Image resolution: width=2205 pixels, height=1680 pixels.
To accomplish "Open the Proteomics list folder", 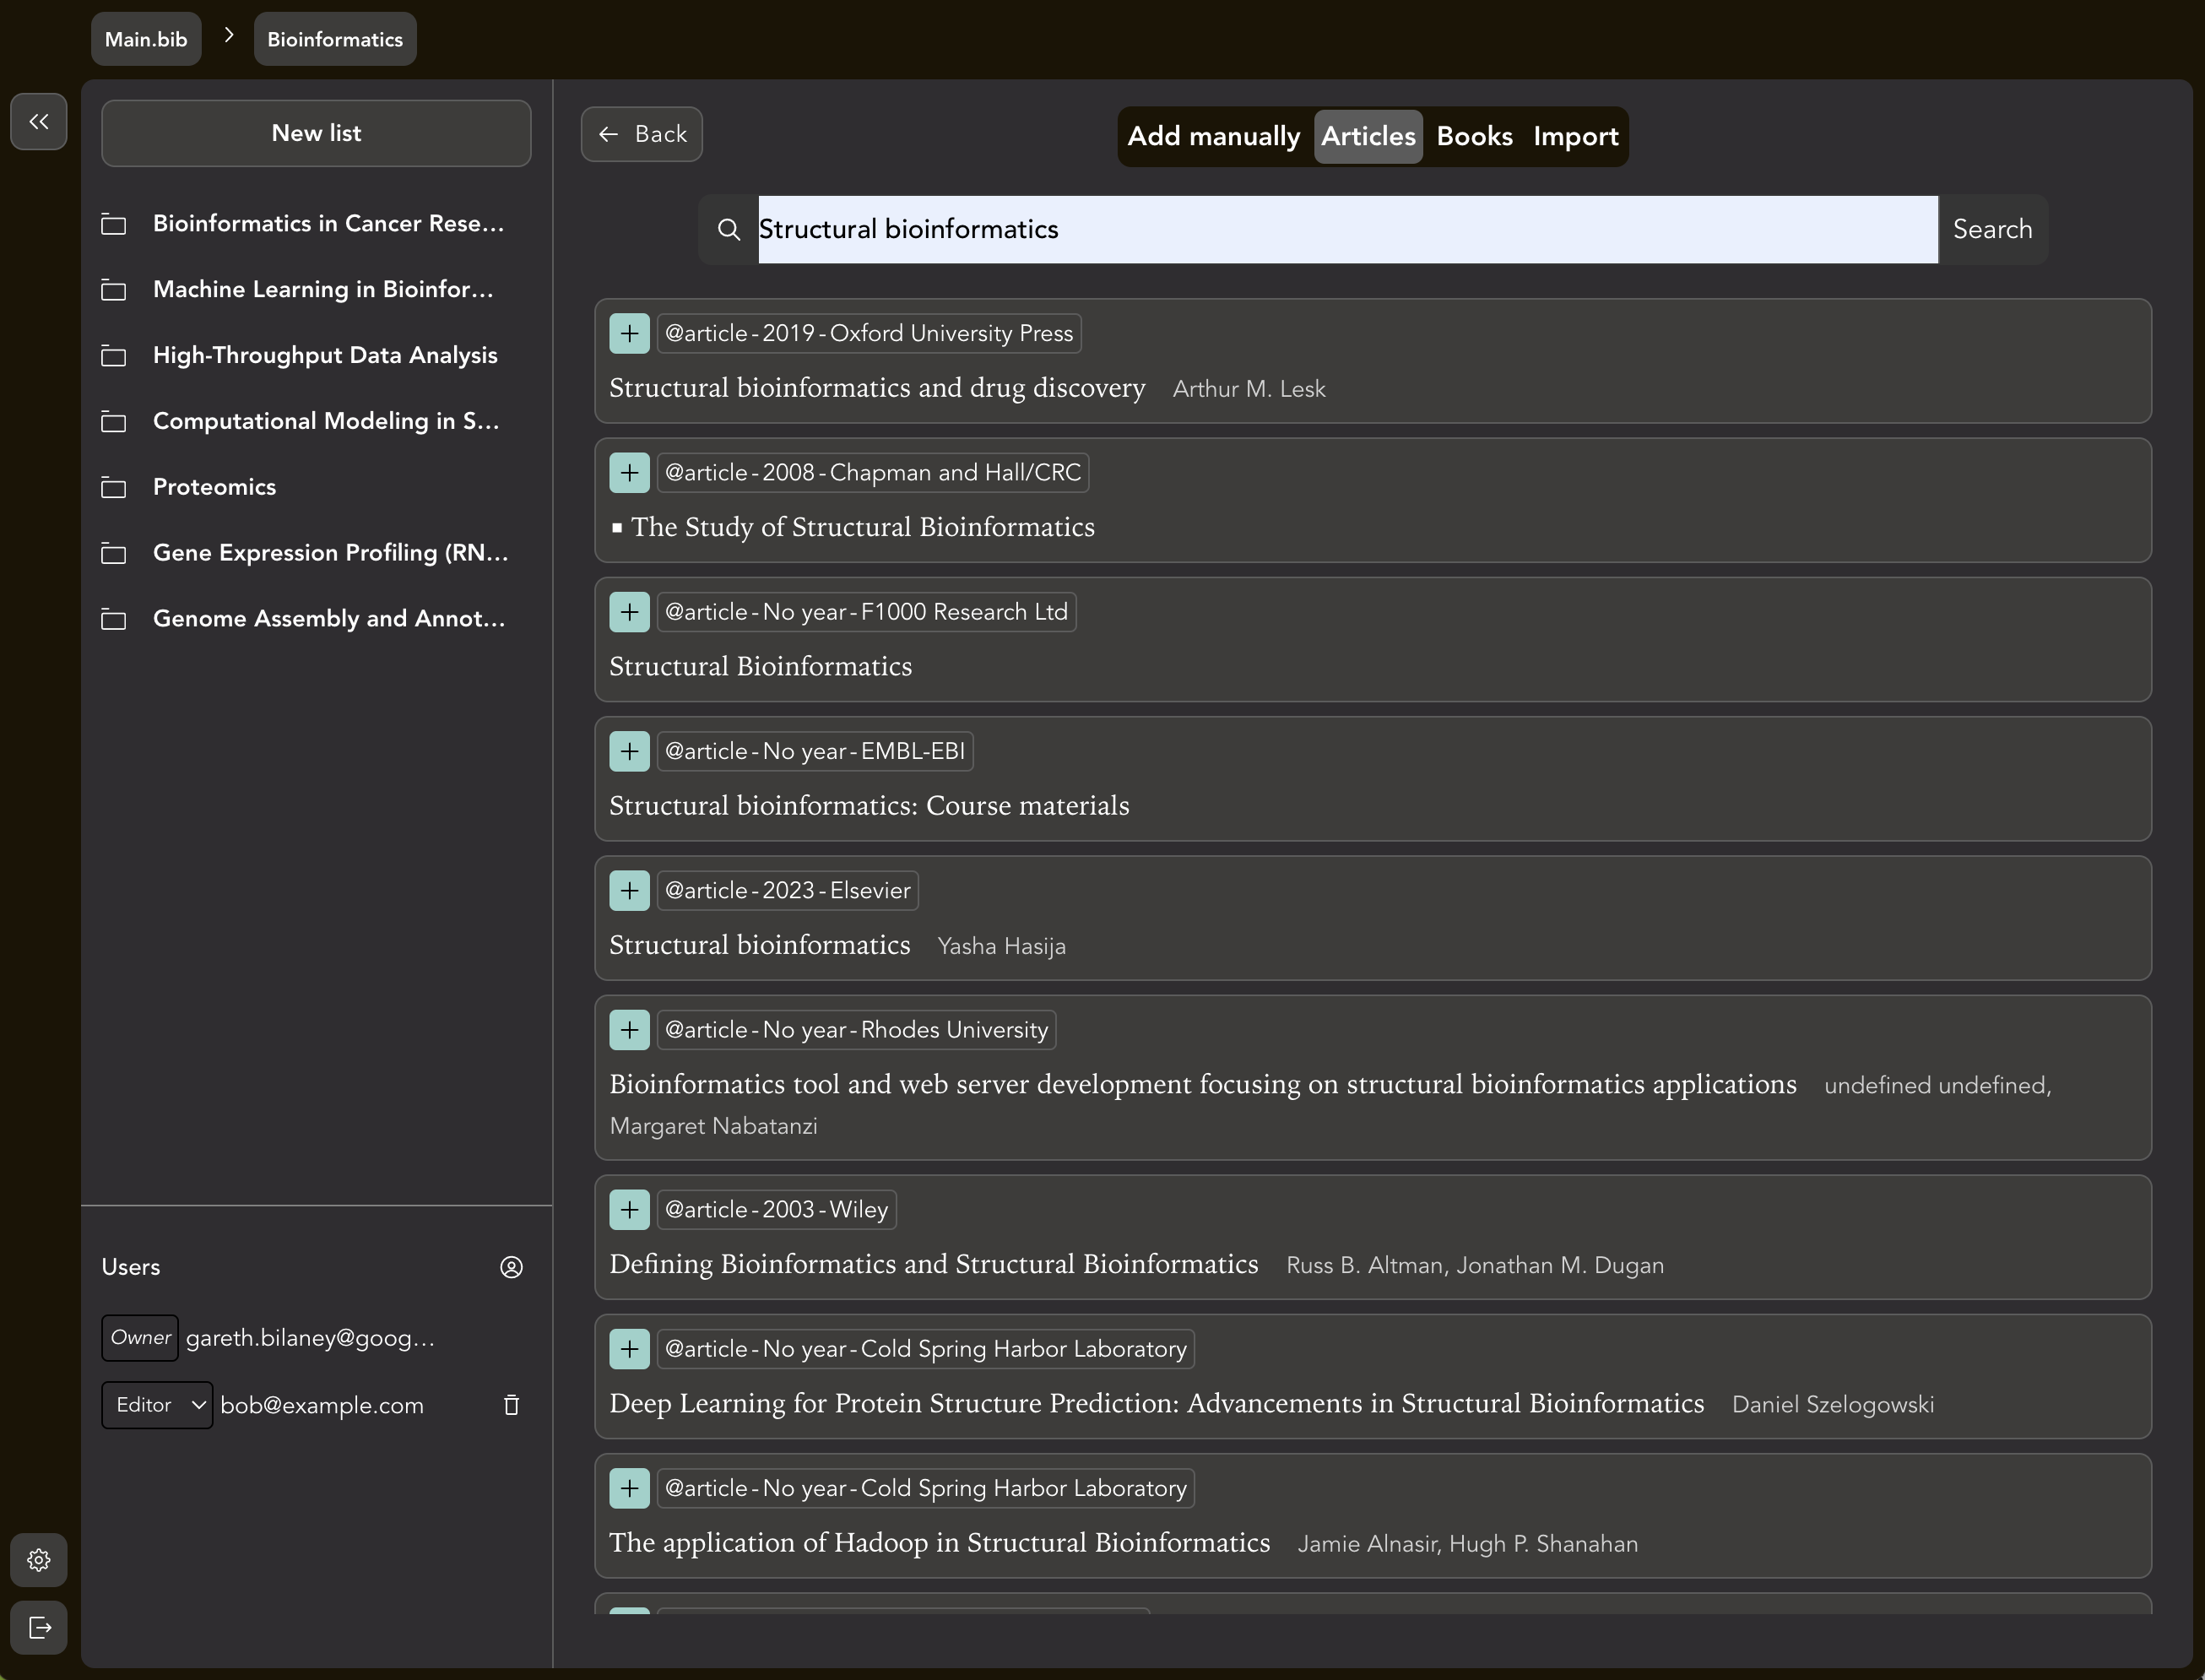I will (214, 487).
